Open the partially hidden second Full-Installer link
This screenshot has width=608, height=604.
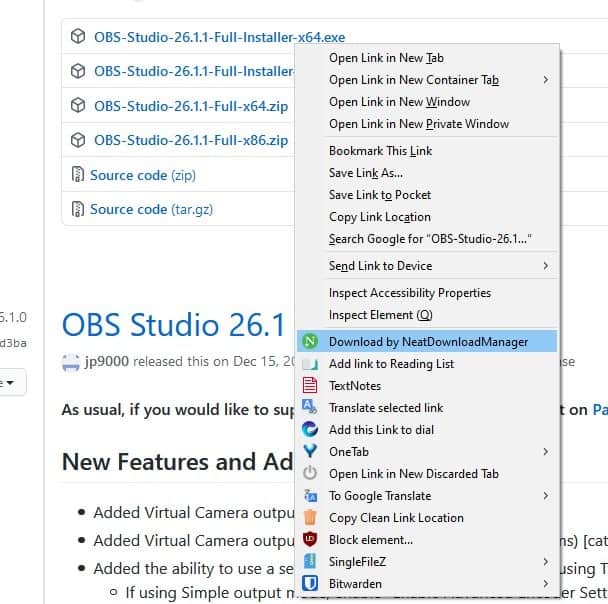[194, 71]
